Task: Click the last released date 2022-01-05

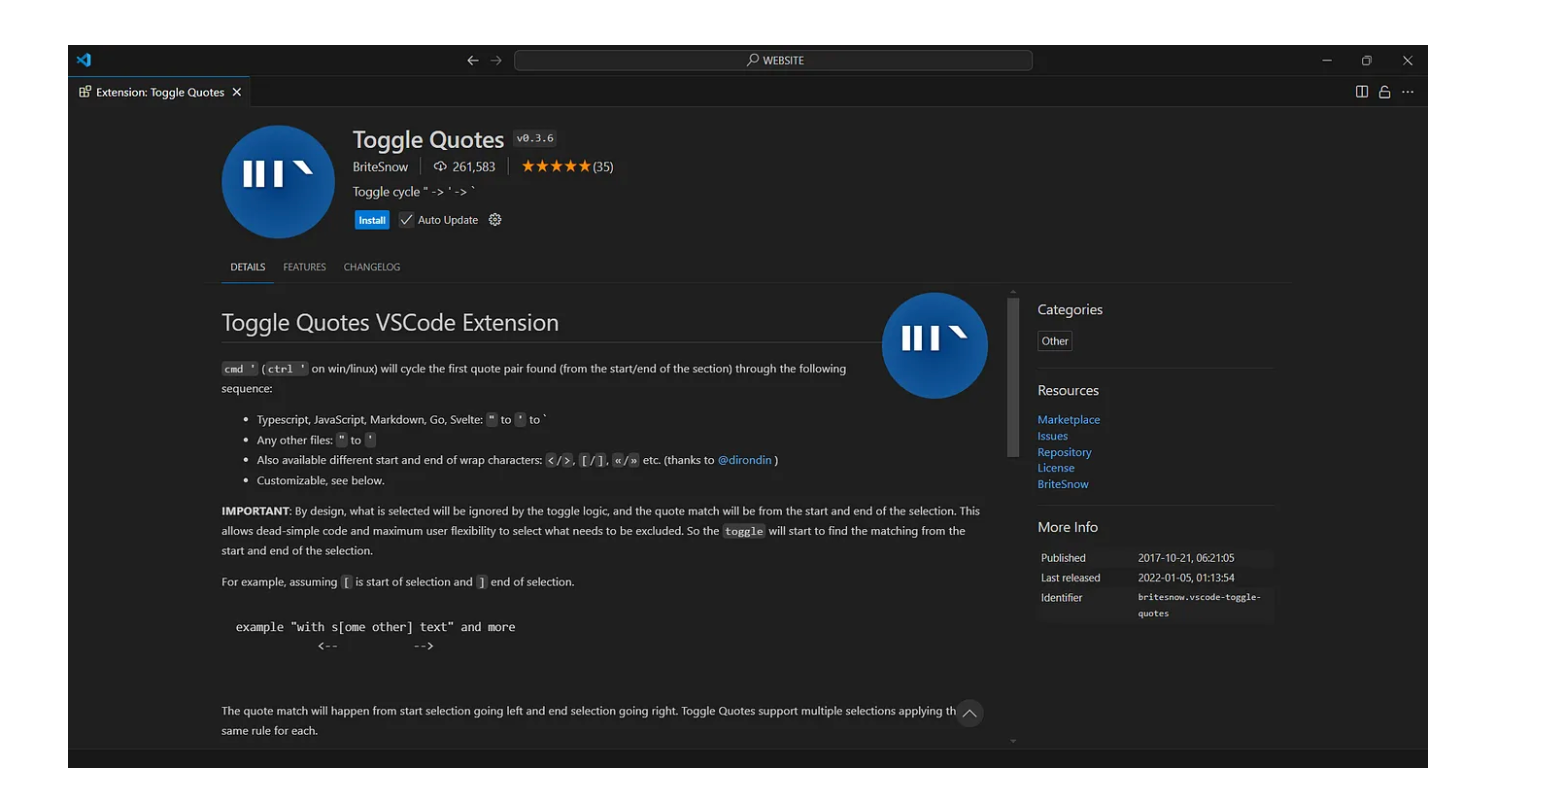Action: coord(1186,578)
